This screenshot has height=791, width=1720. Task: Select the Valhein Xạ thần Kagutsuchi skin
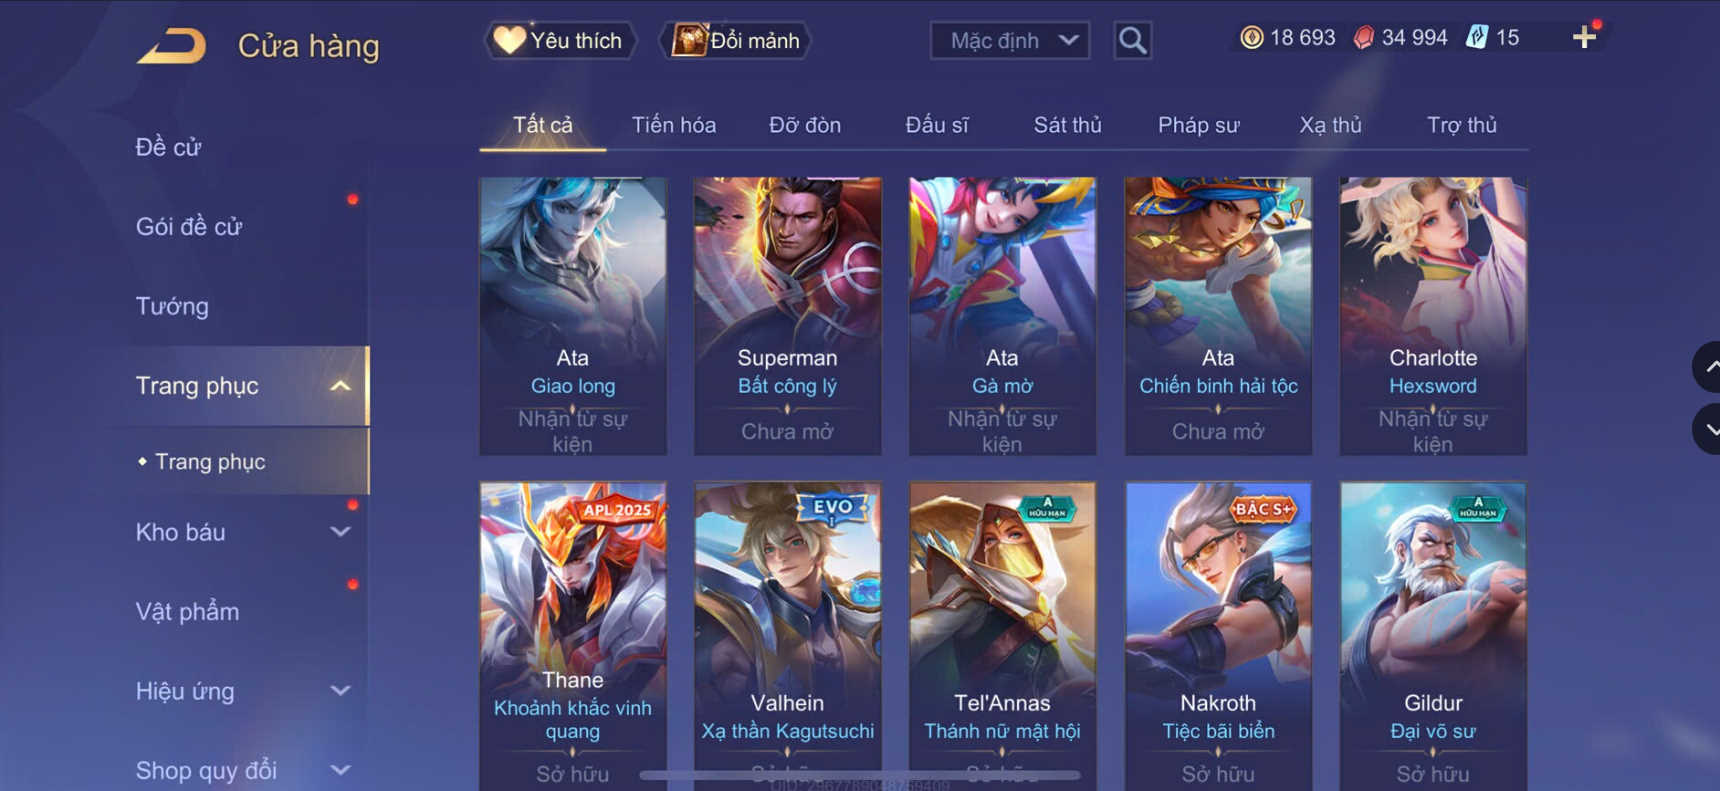click(x=788, y=636)
